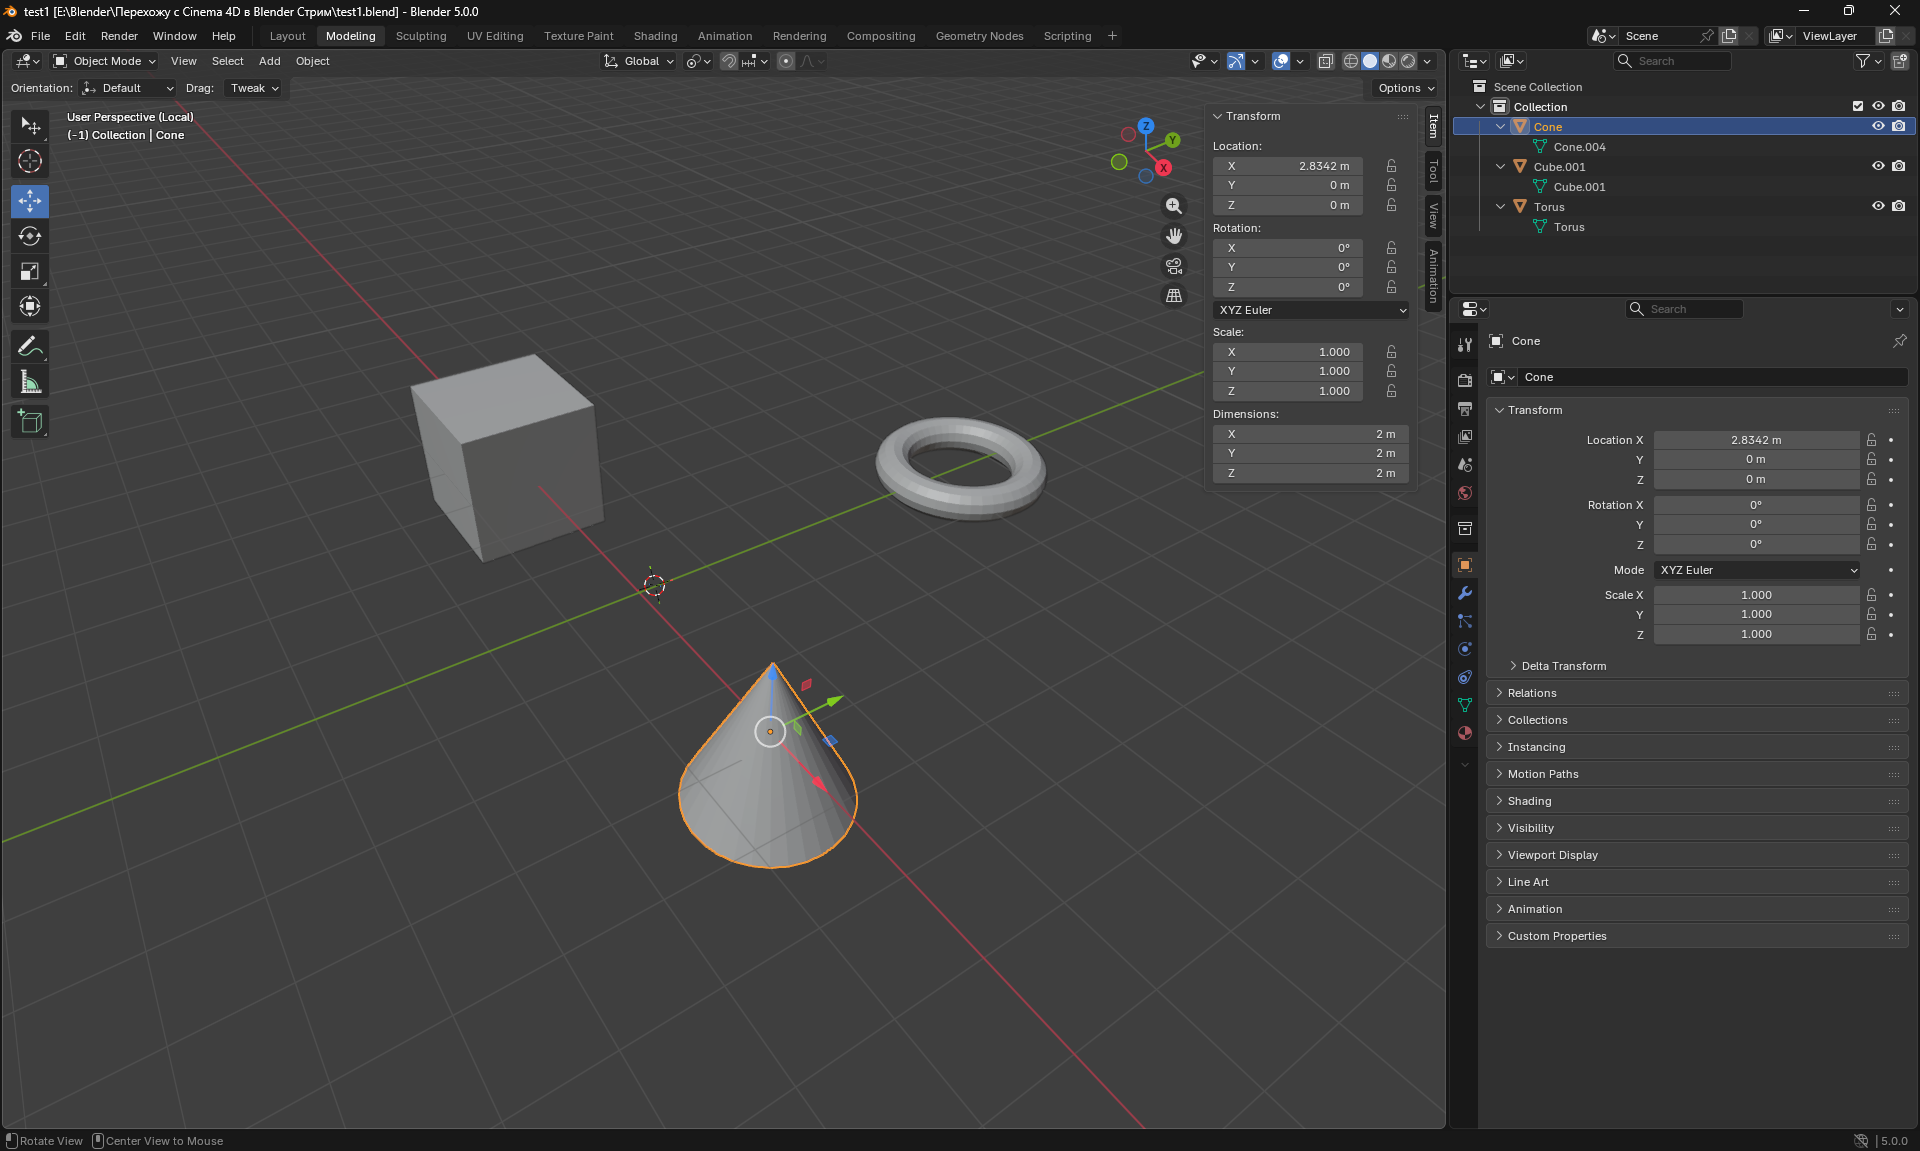The image size is (1920, 1151).
Task: Select the Add Cube tool
Action: [x=30, y=422]
